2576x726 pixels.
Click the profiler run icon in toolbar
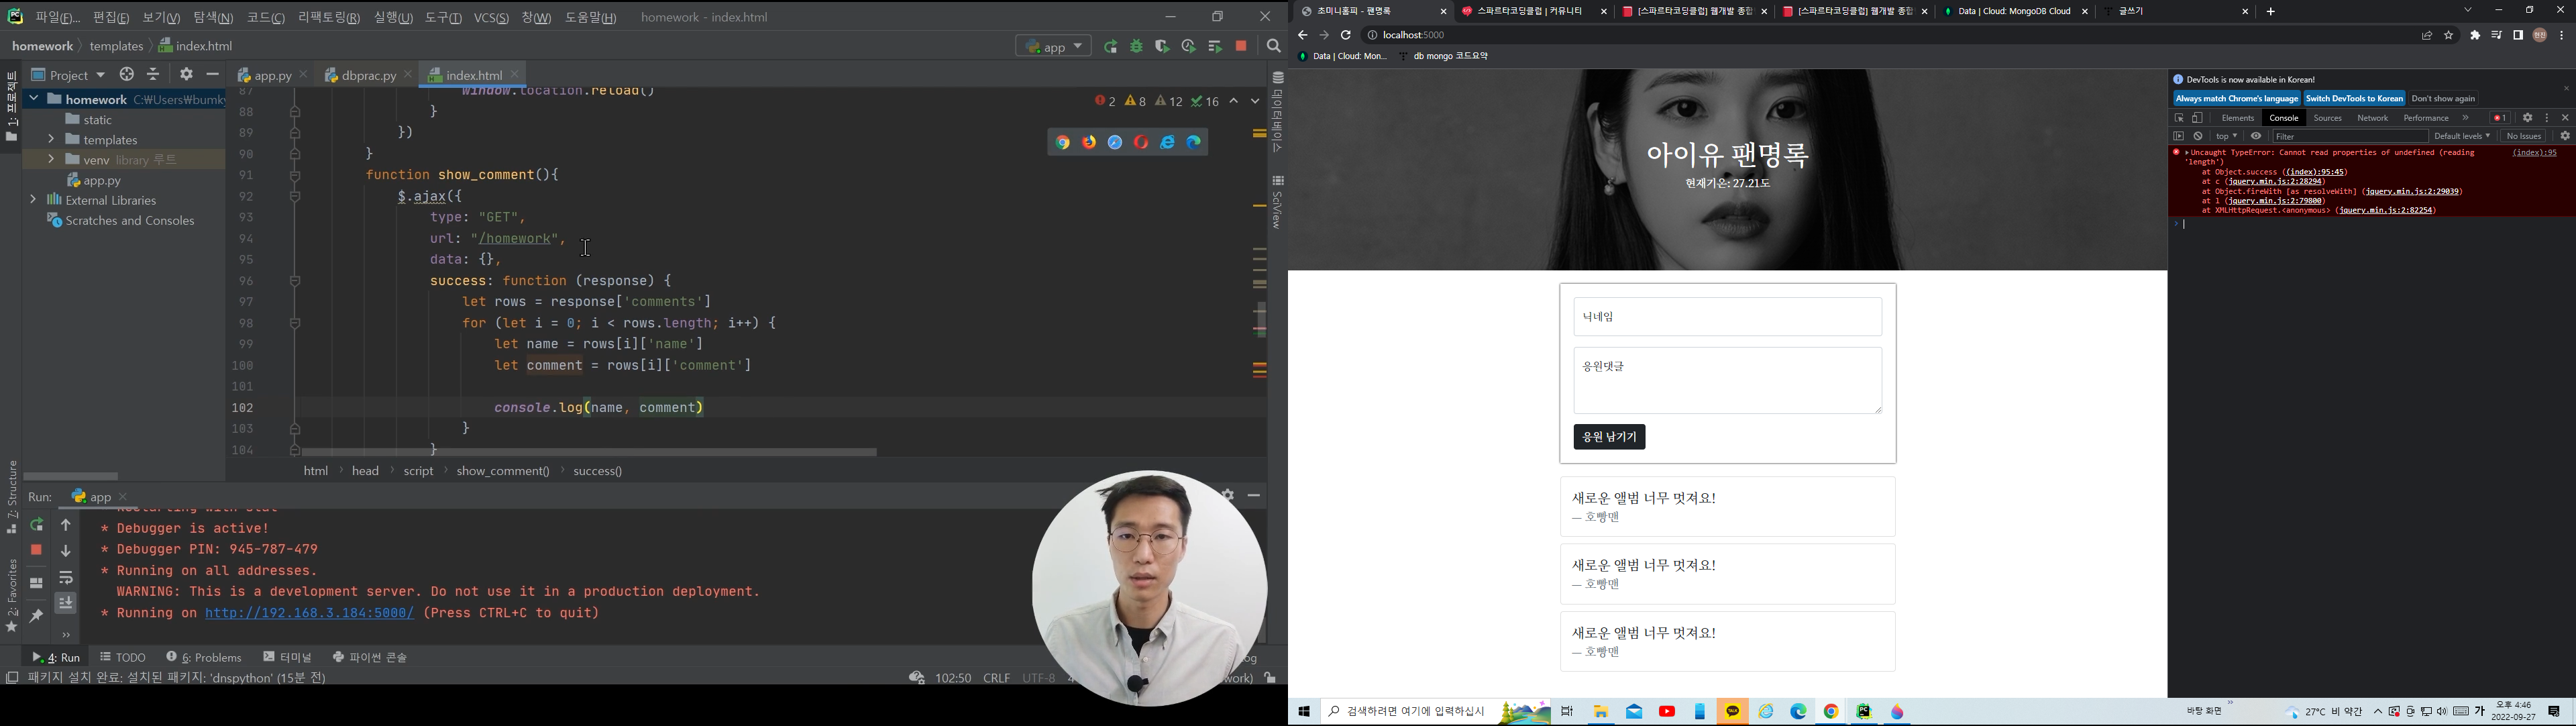pos(1188,47)
